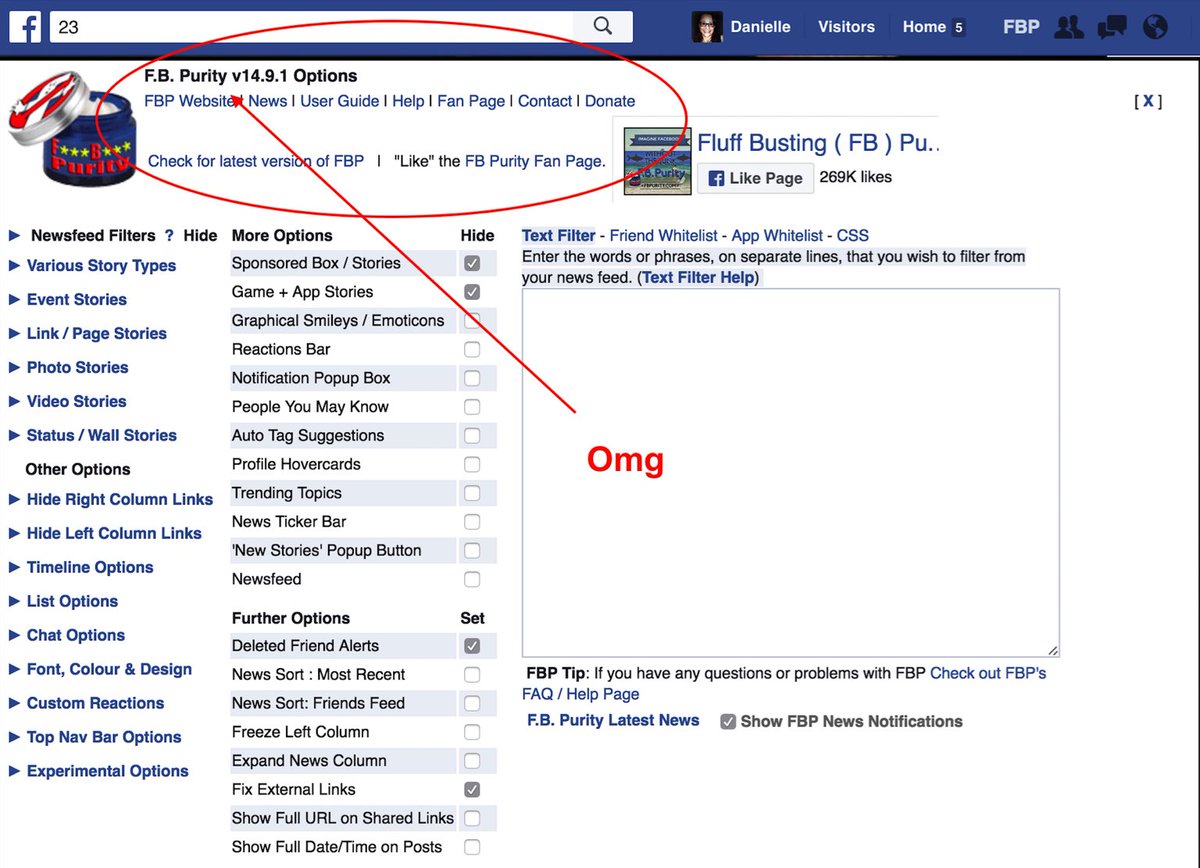Expand Custom Reactions section
The width and height of the screenshot is (1200, 868).
pos(96,704)
